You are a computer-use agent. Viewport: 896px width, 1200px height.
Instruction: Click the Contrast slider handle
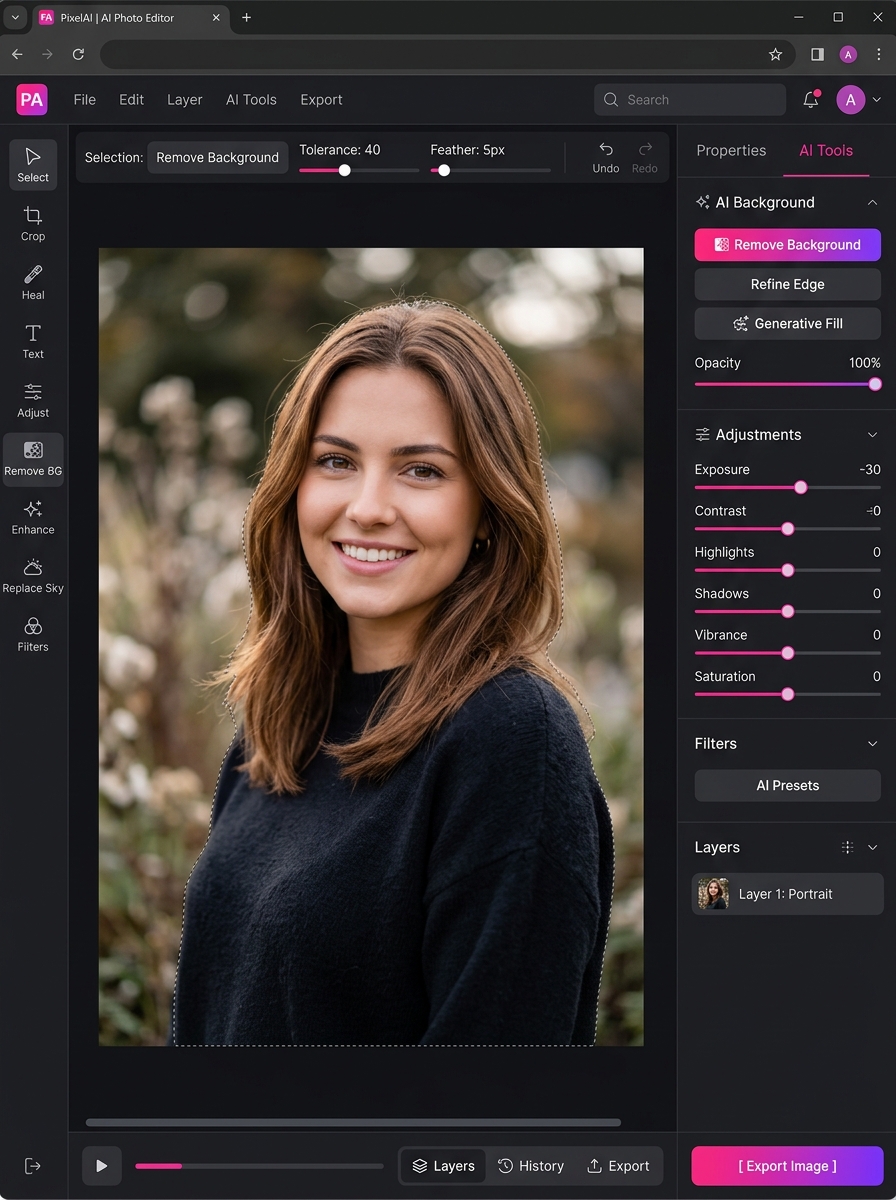[x=787, y=529]
